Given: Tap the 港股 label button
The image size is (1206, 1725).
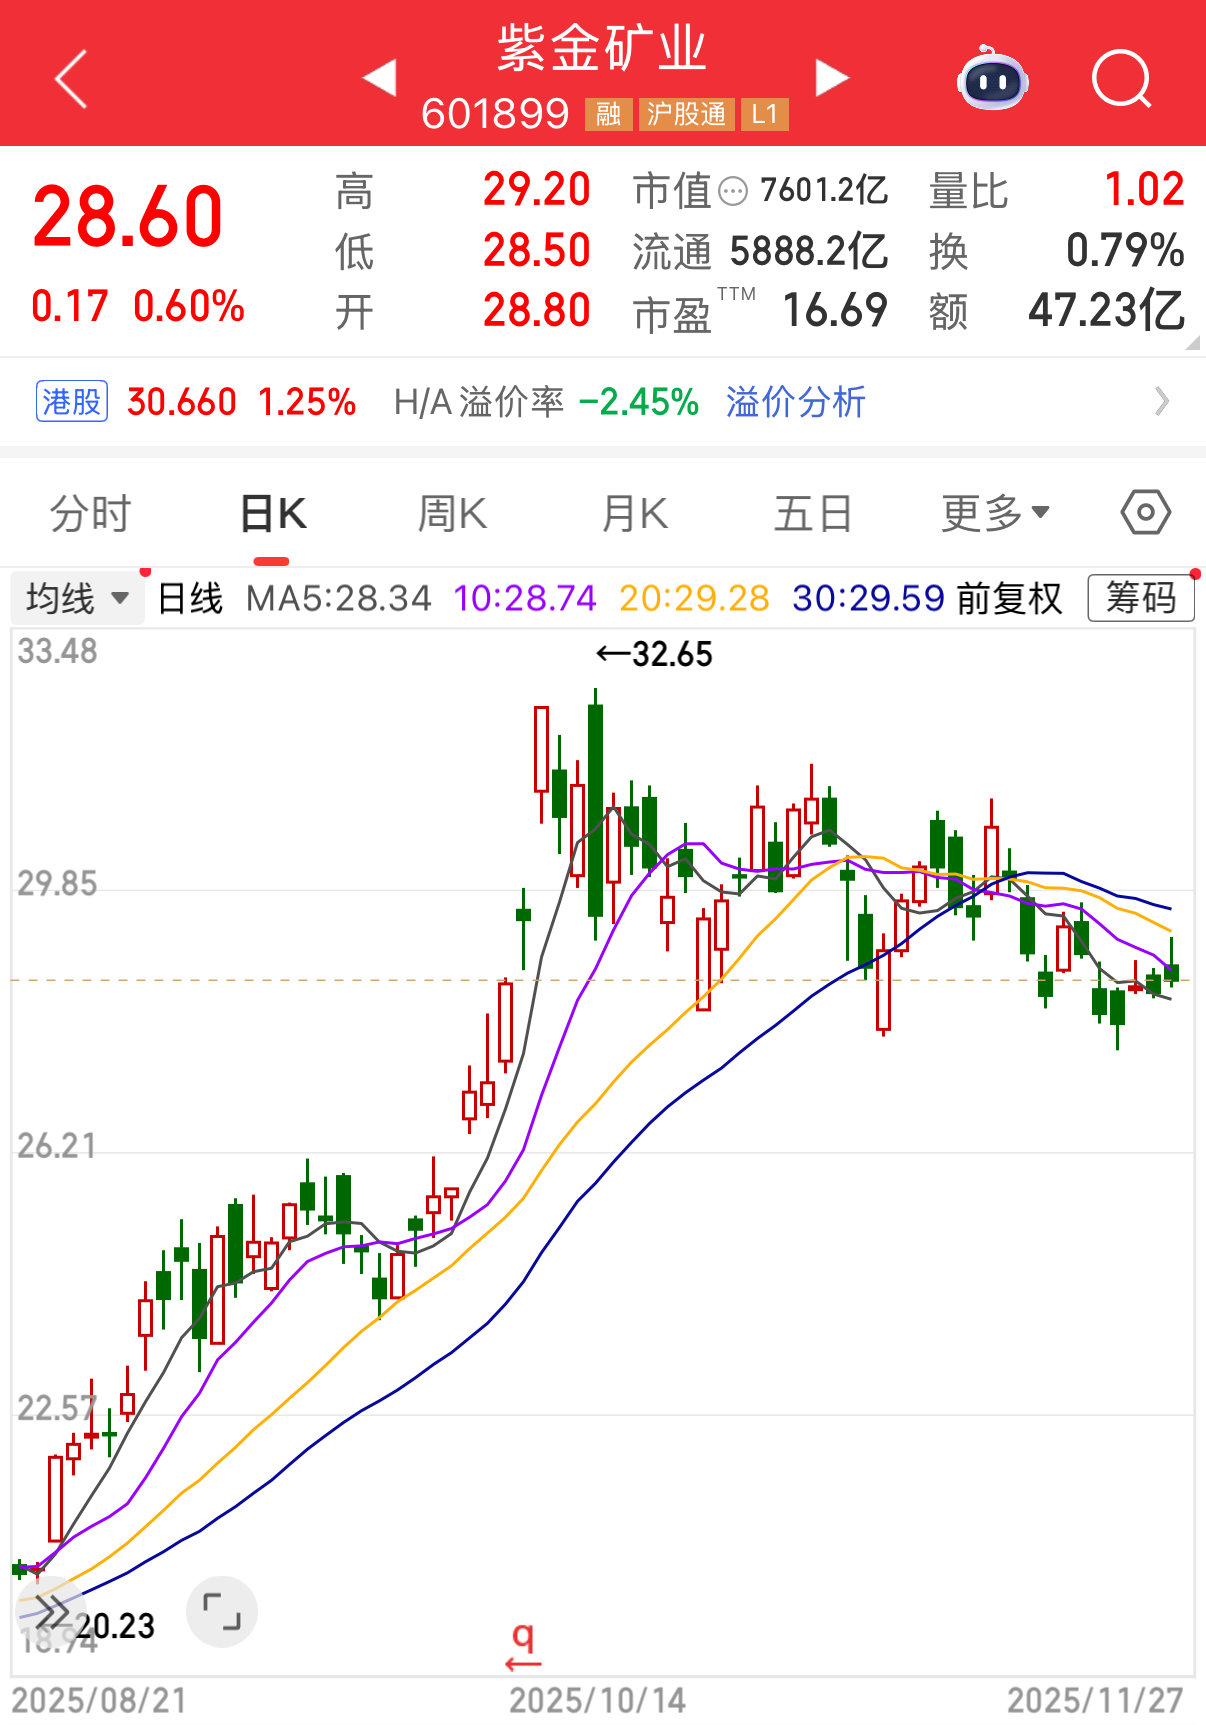Looking at the screenshot, I should (x=72, y=402).
